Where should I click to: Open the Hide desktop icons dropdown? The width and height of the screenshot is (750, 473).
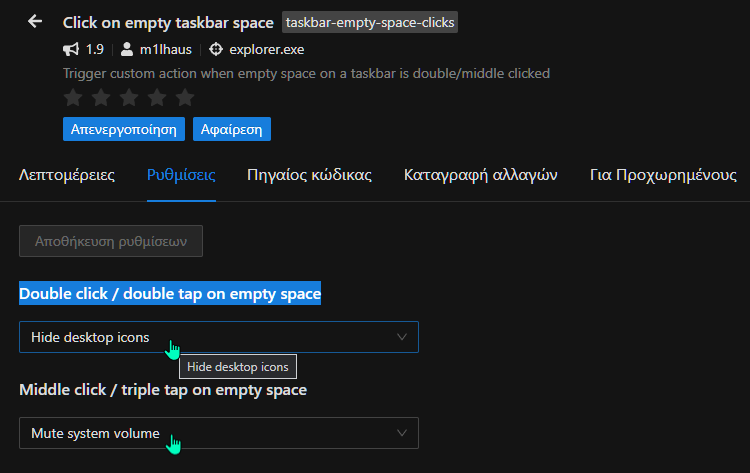click(219, 337)
